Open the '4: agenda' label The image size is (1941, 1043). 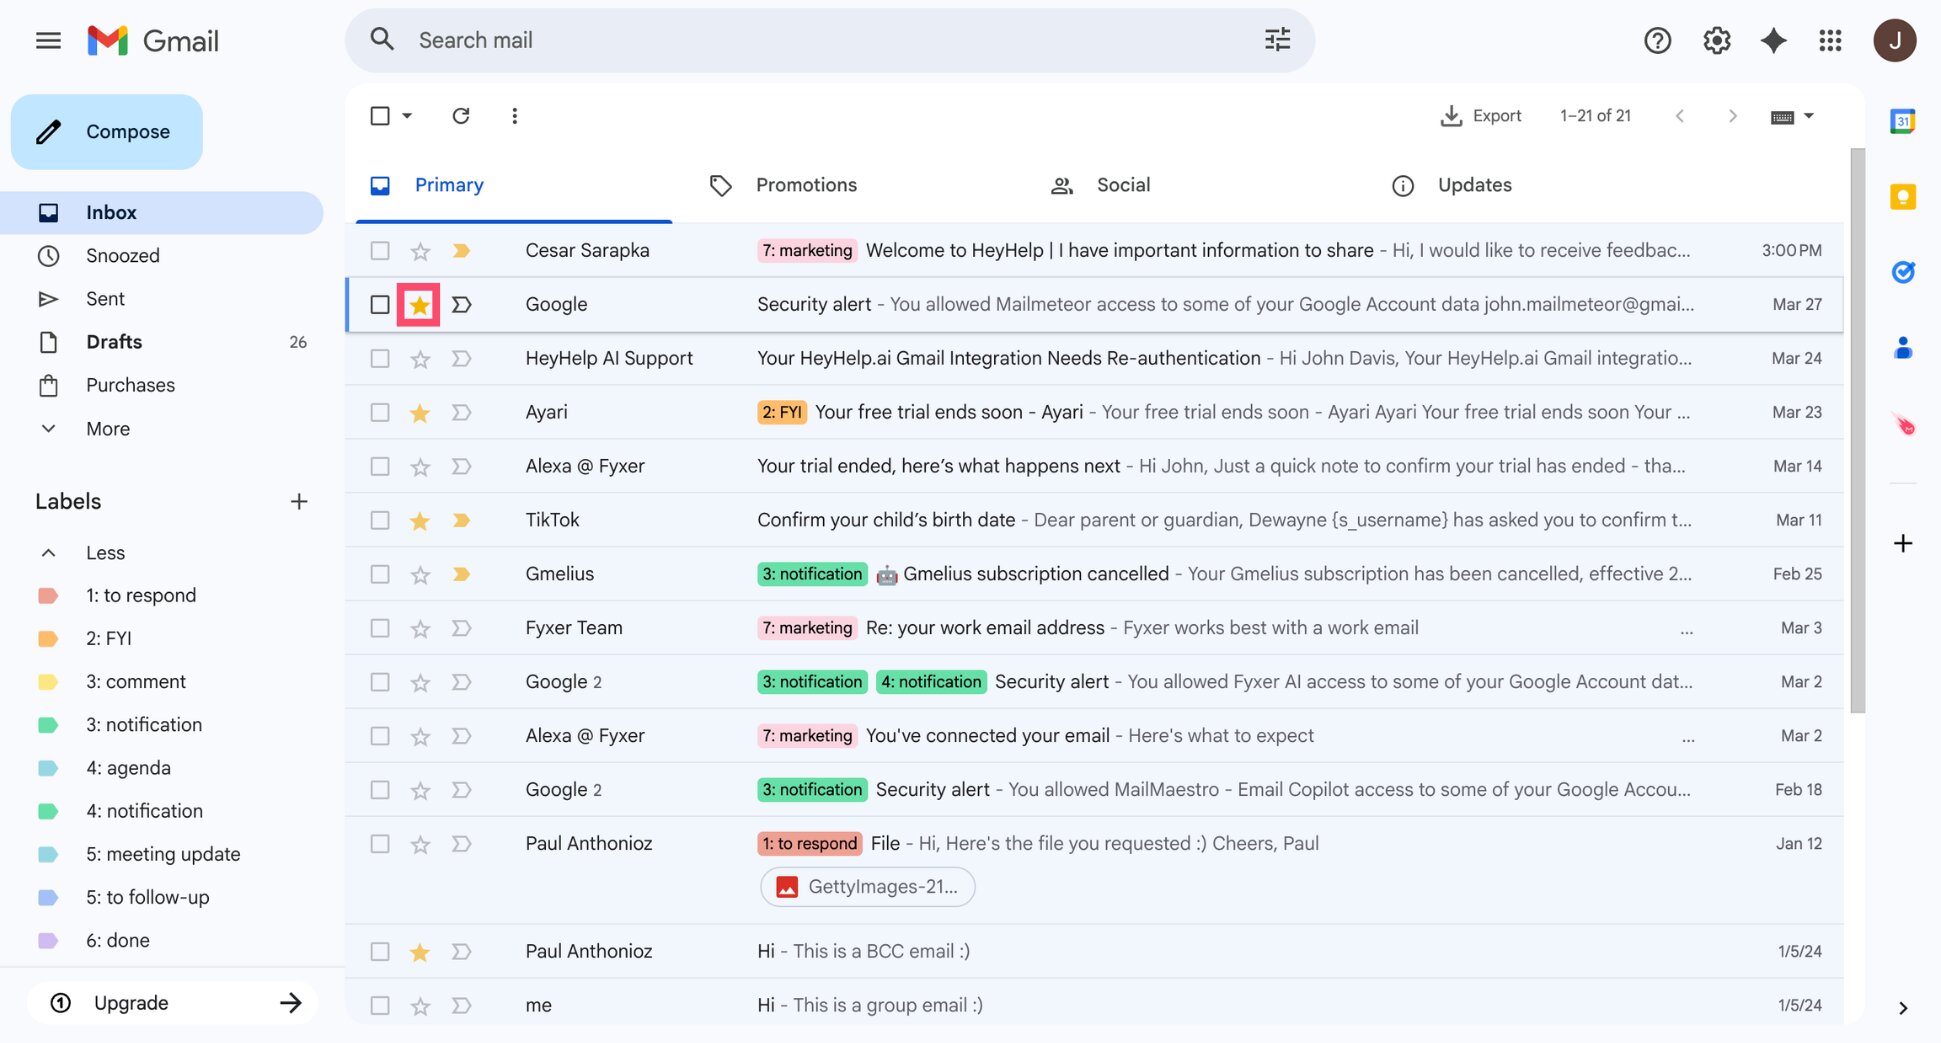(128, 768)
